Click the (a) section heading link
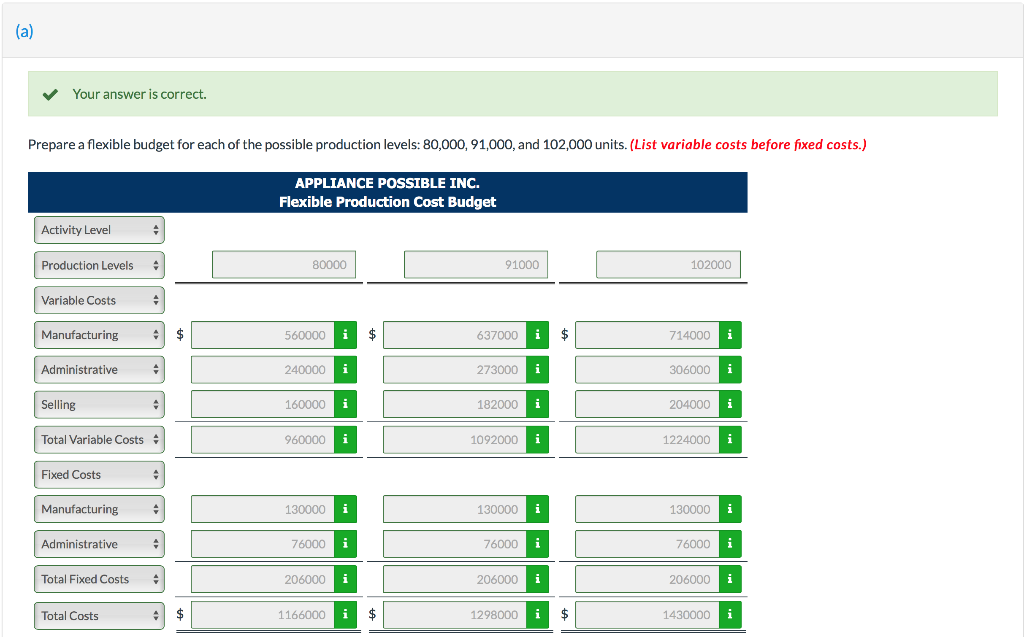Screen dimensions: 1024x637 coord(24,31)
